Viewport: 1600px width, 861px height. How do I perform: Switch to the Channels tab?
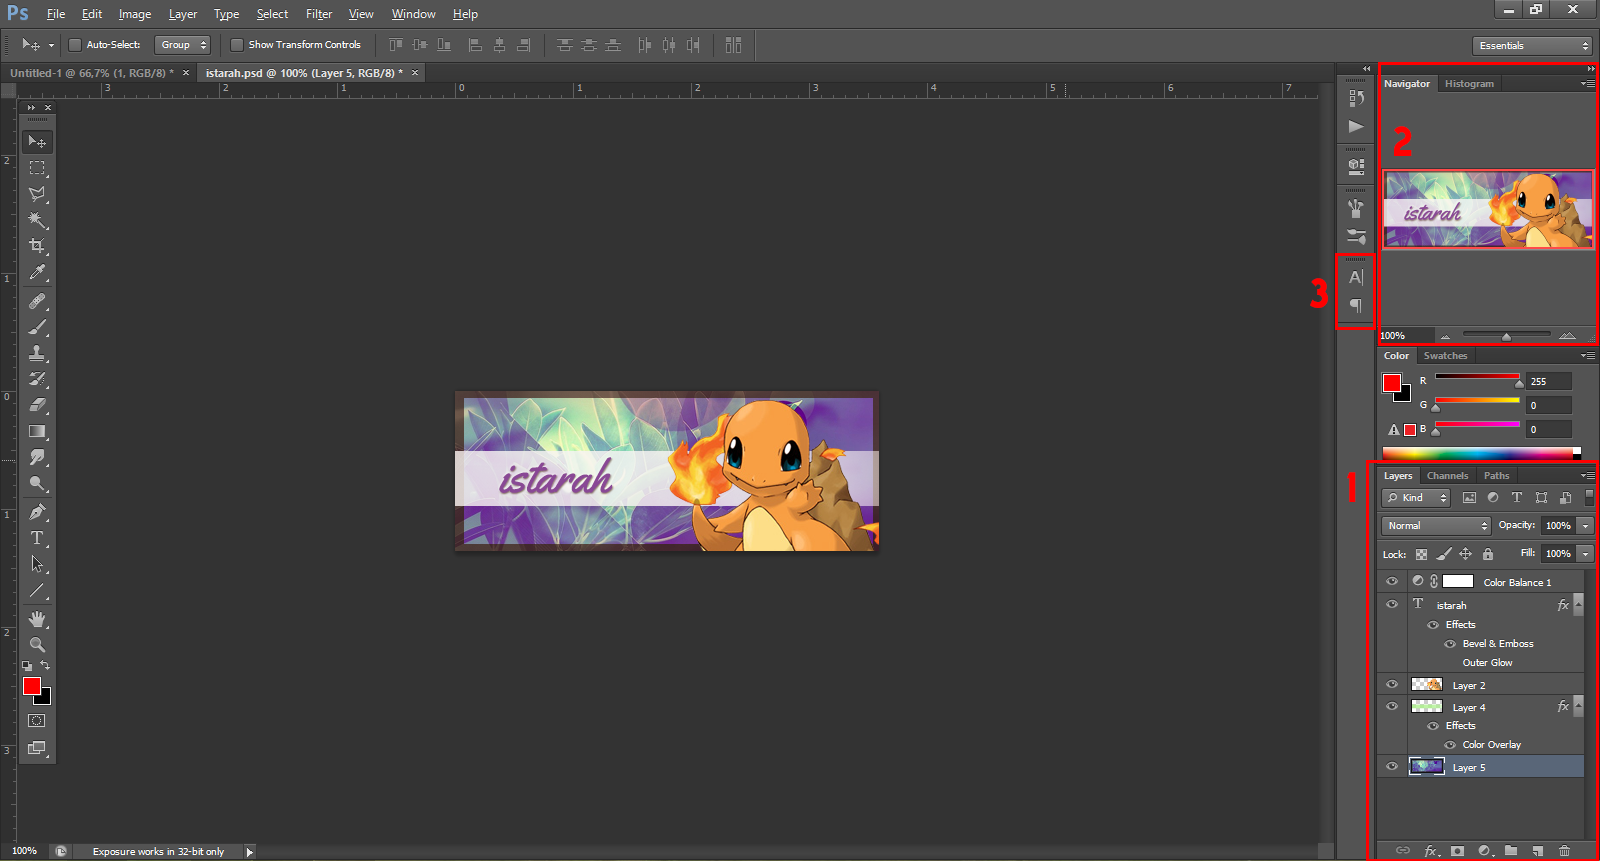[1447, 476]
